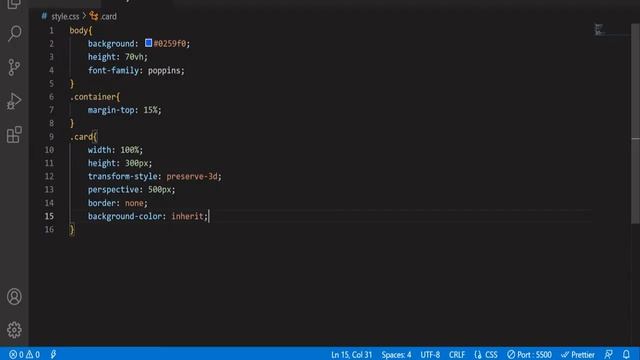640x360 pixels.
Task: Click the .card breadcrumb symbol
Action: pos(103,16)
